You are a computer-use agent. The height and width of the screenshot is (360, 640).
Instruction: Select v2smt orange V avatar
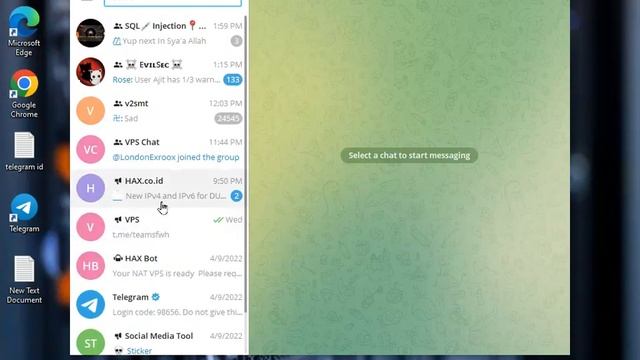click(90, 111)
